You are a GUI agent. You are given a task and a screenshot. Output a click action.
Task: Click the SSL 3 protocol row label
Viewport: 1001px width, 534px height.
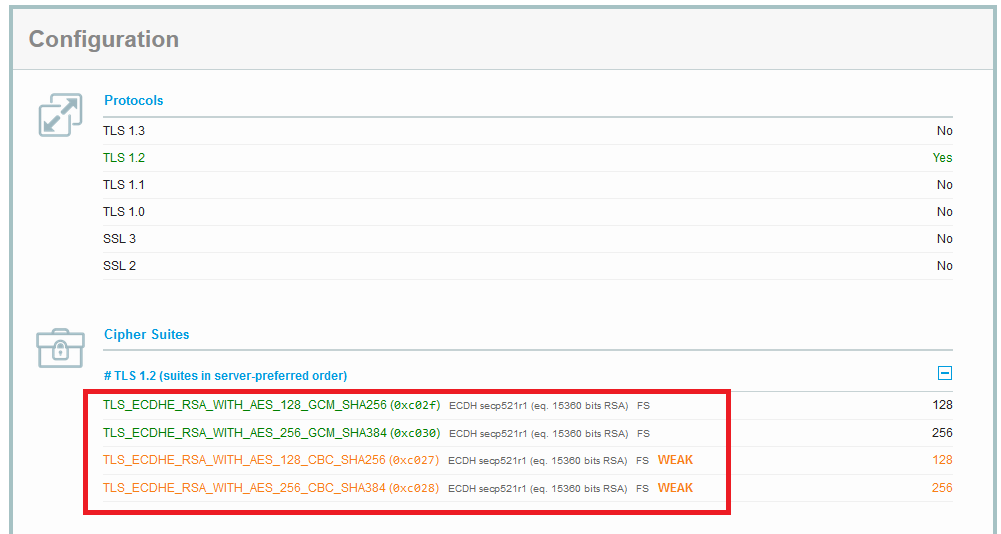pyautogui.click(x=119, y=239)
